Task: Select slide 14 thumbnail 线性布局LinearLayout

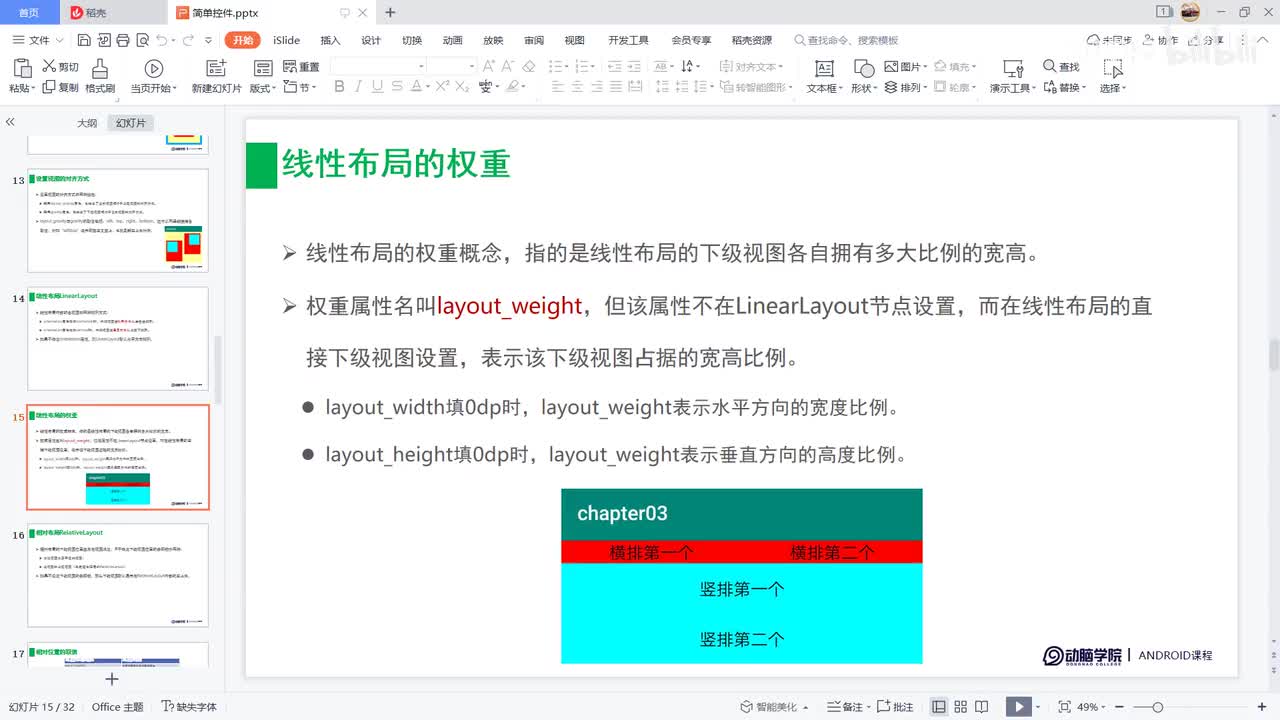Action: (x=118, y=339)
